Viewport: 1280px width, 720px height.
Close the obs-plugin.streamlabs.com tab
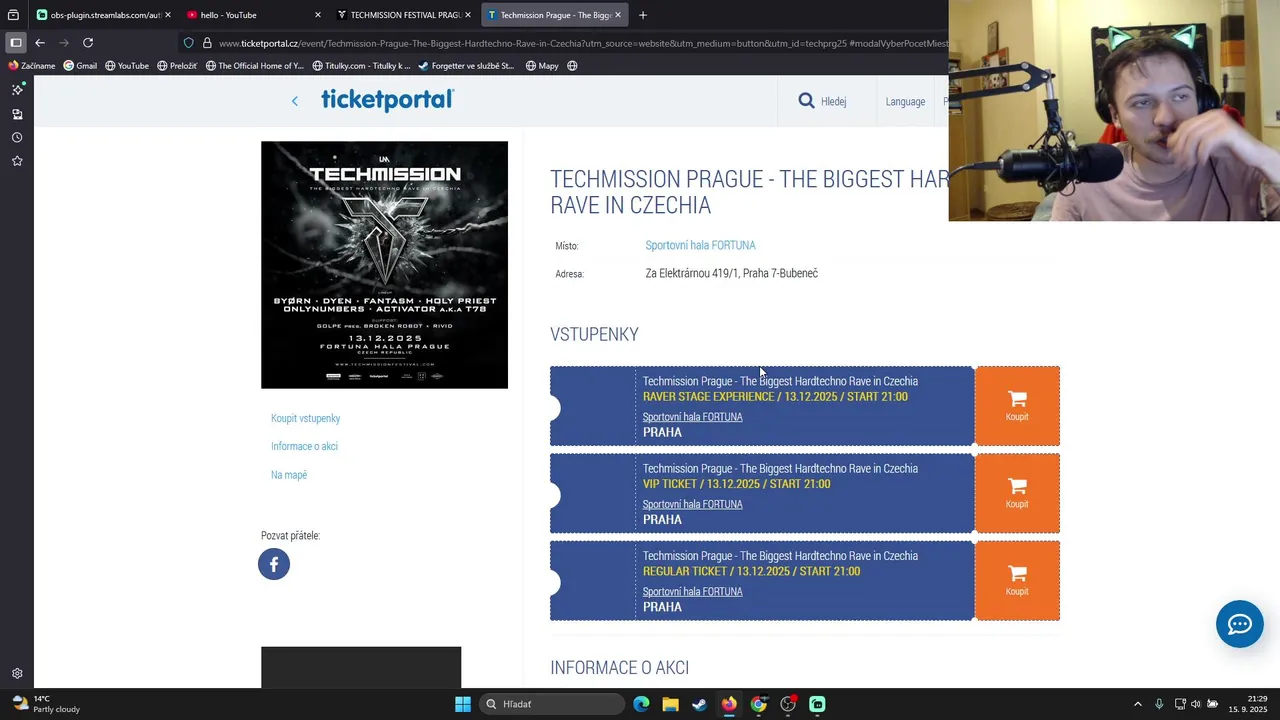coord(168,15)
